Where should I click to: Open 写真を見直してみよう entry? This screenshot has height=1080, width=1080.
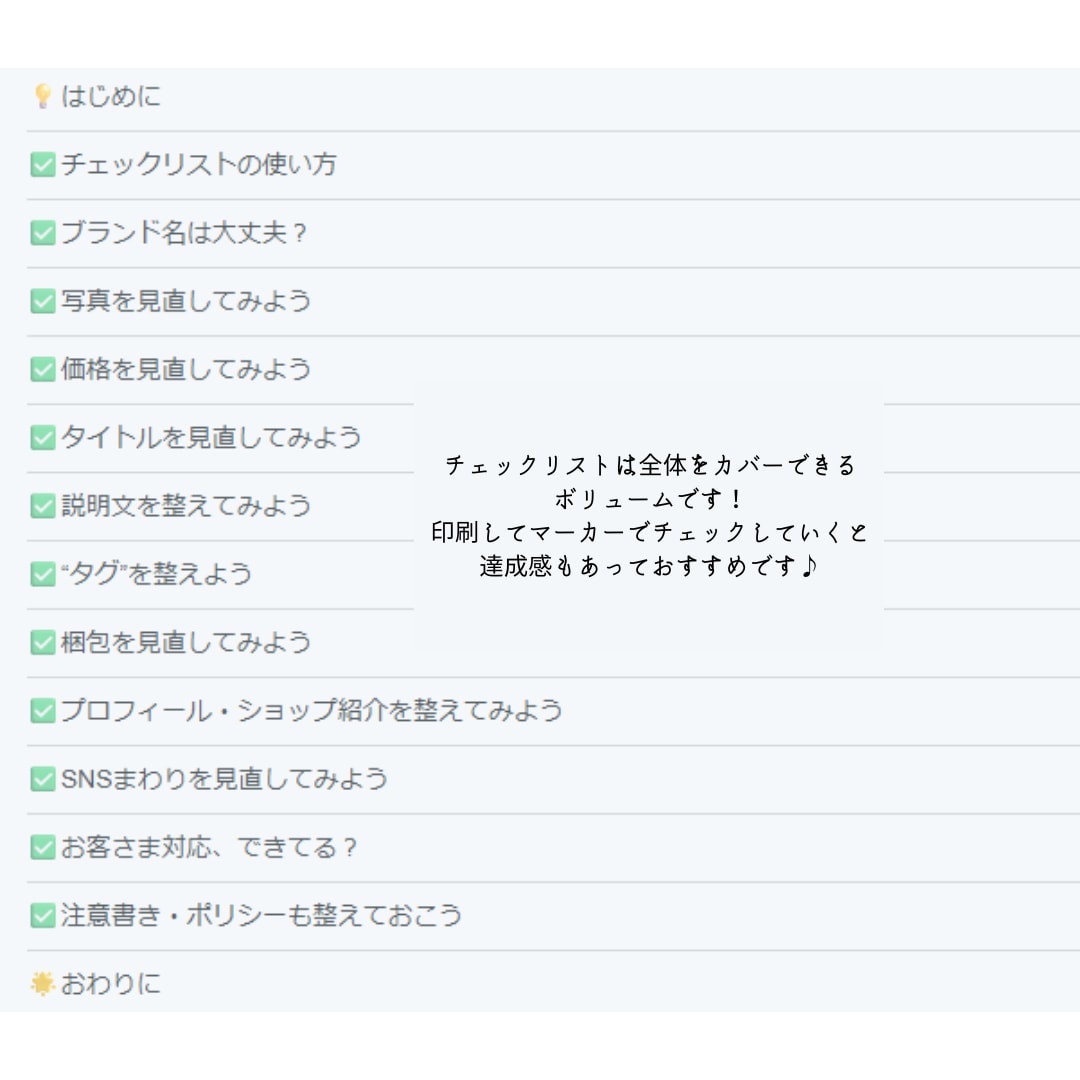(x=186, y=301)
